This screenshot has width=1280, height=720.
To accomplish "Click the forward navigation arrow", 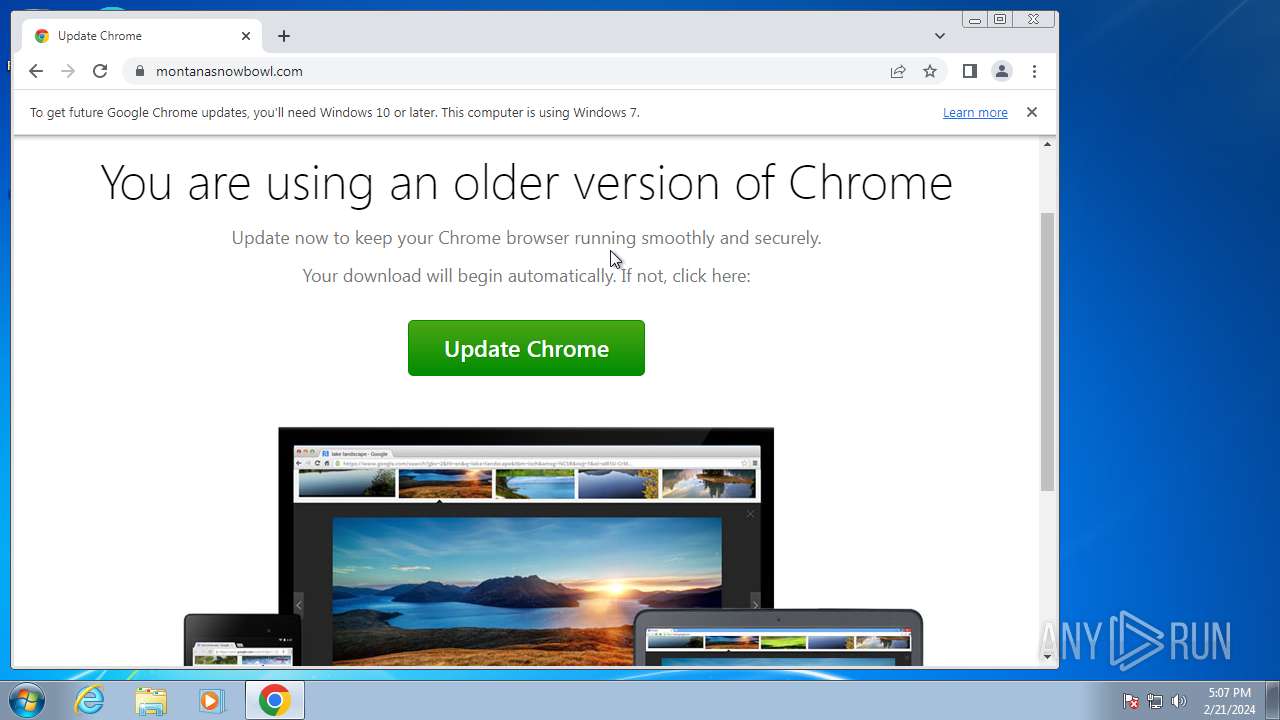I will point(68,71).
